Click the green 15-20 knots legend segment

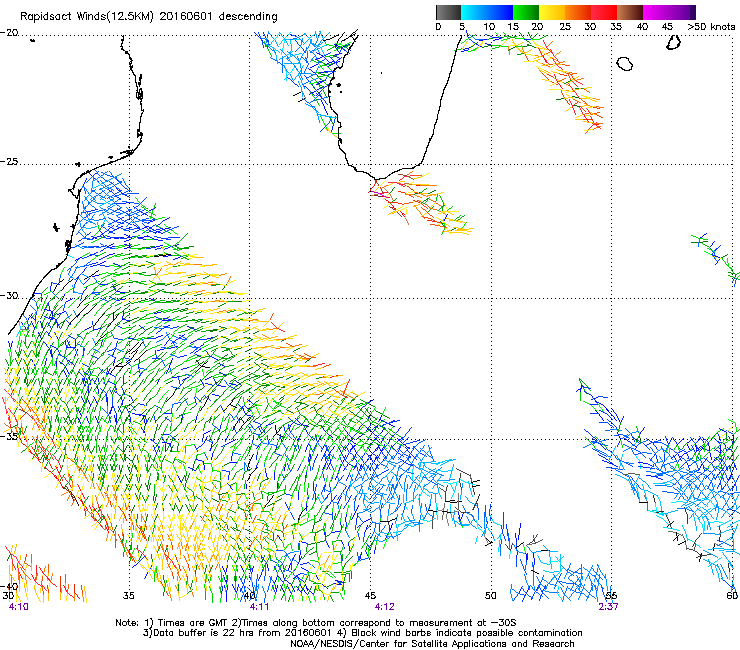click(526, 12)
